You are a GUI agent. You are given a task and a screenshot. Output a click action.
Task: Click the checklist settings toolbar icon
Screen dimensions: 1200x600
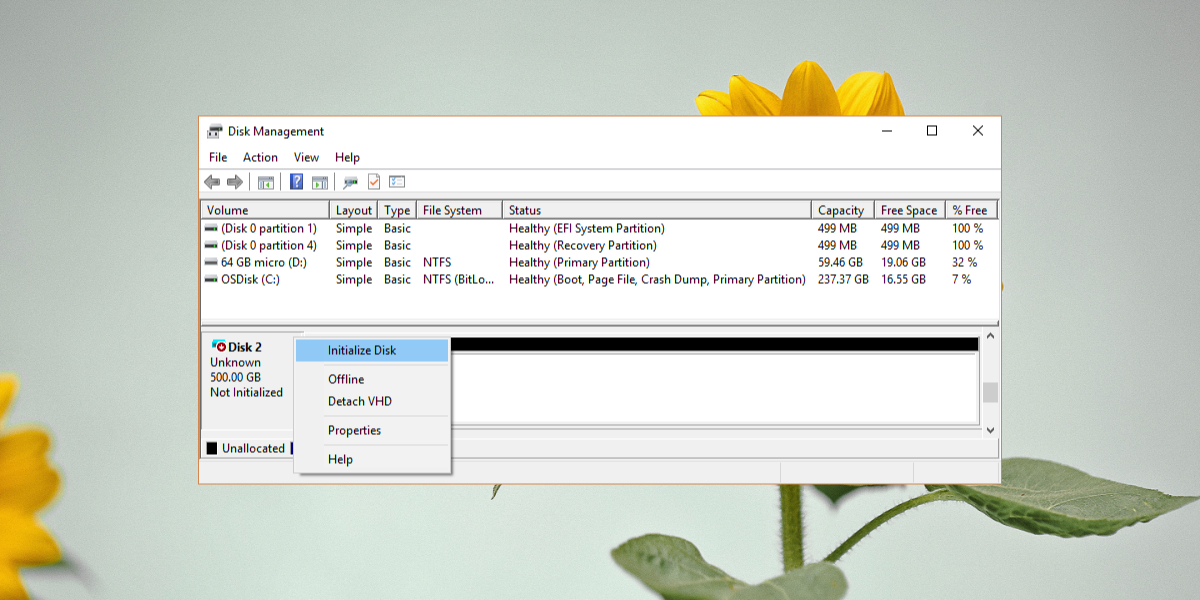397,182
